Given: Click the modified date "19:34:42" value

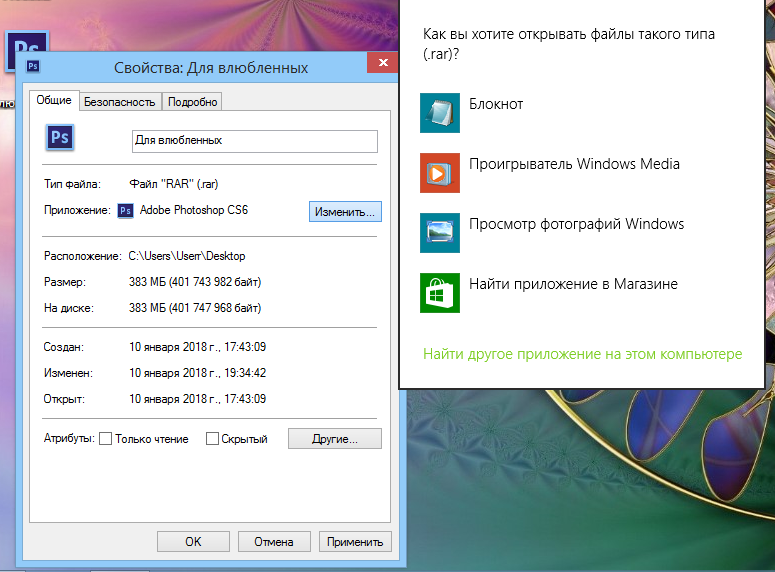Looking at the screenshot, I should 245,373.
